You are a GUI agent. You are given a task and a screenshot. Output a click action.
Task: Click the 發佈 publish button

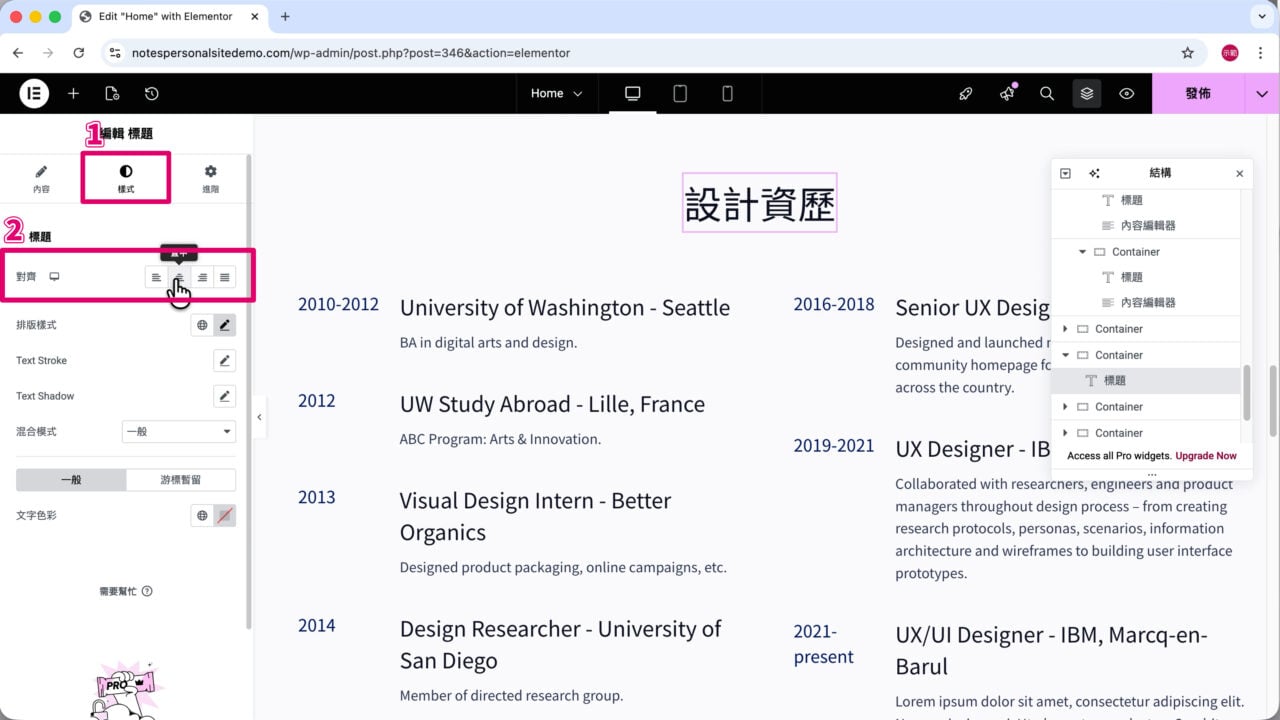pyautogui.click(x=1198, y=93)
